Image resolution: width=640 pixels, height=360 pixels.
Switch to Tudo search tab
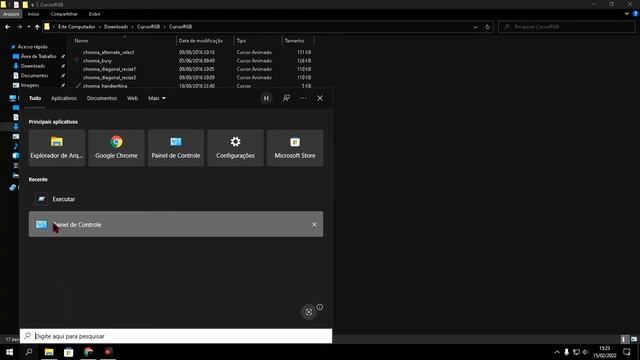[35, 98]
